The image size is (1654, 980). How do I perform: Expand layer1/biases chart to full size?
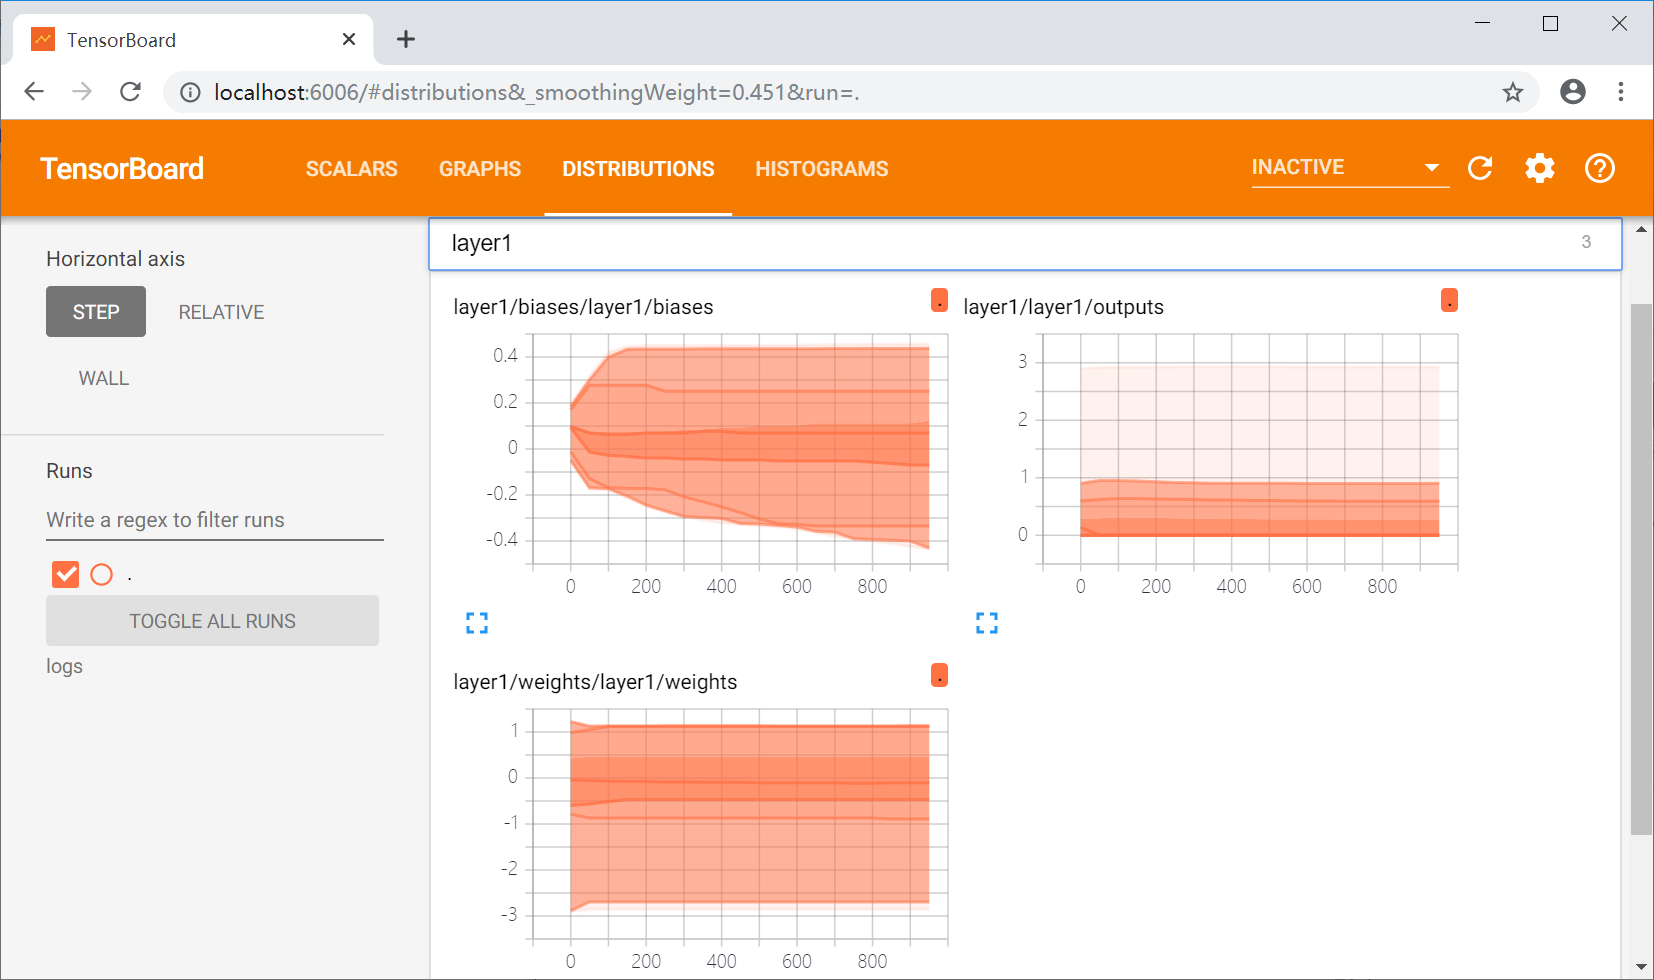(x=477, y=623)
